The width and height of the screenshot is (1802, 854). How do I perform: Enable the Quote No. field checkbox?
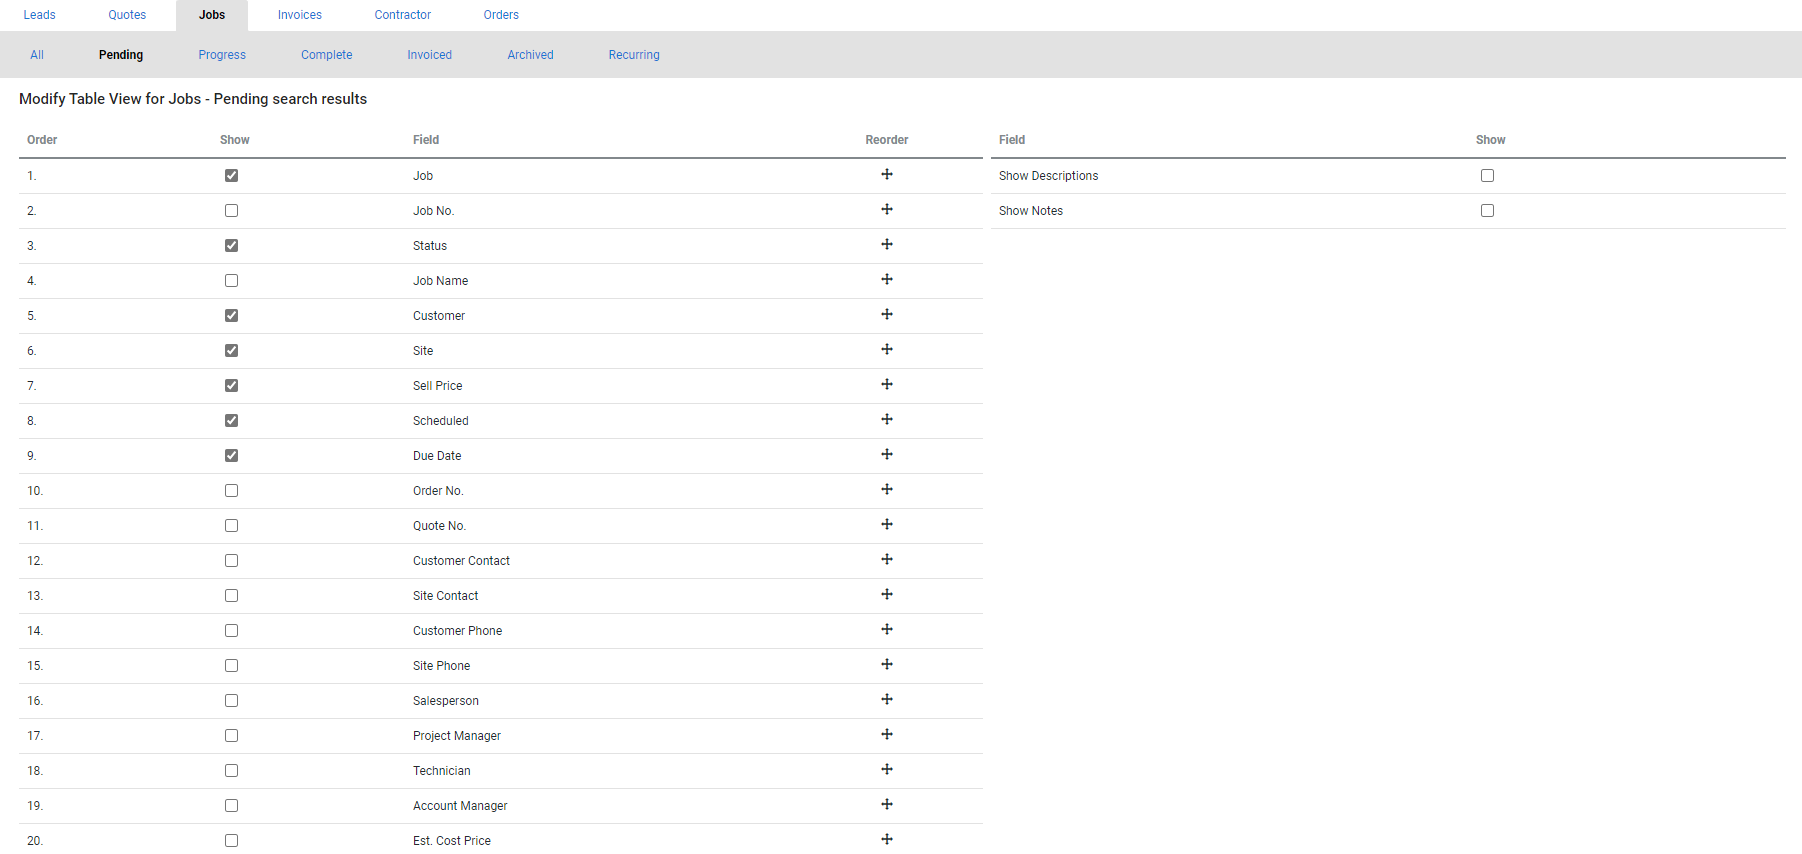(x=232, y=525)
